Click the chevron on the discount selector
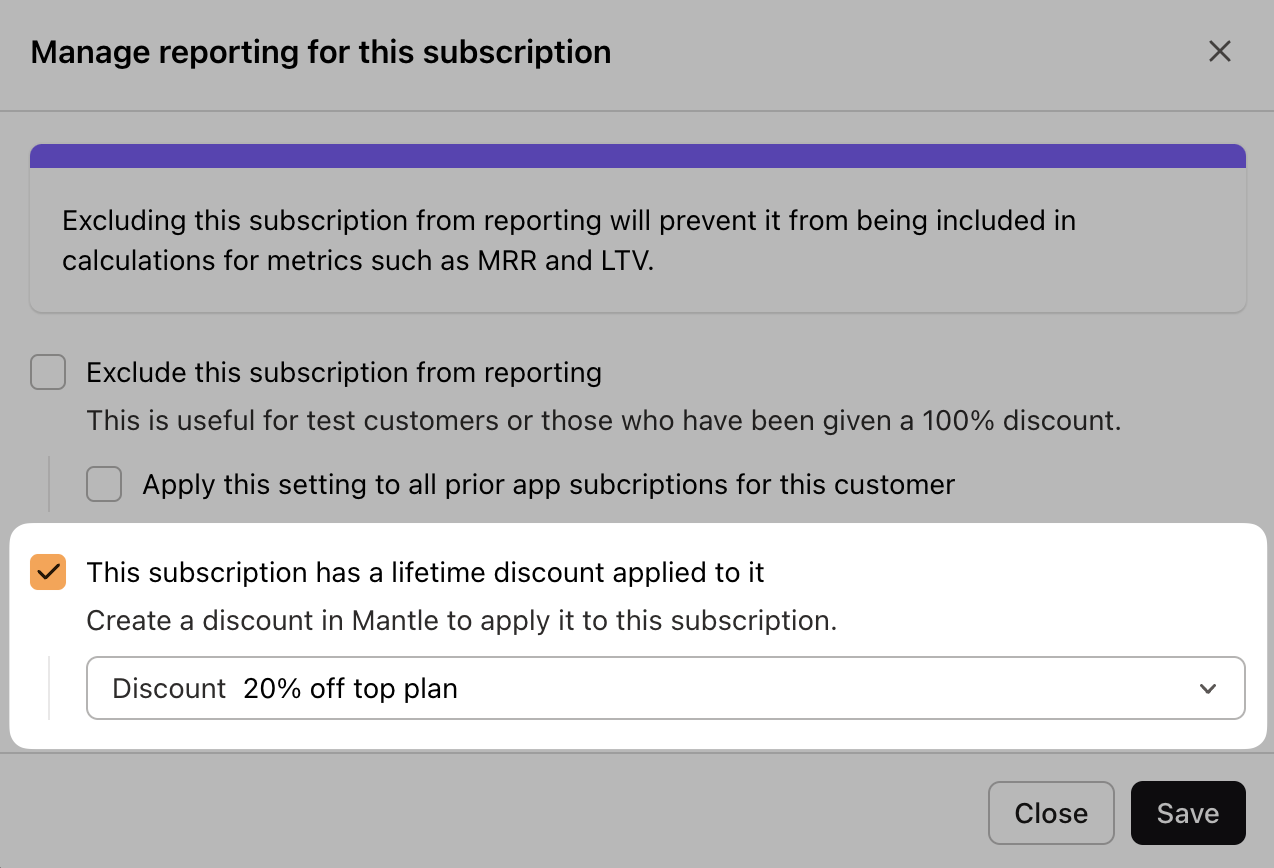The height and width of the screenshot is (868, 1274). [x=1208, y=688]
